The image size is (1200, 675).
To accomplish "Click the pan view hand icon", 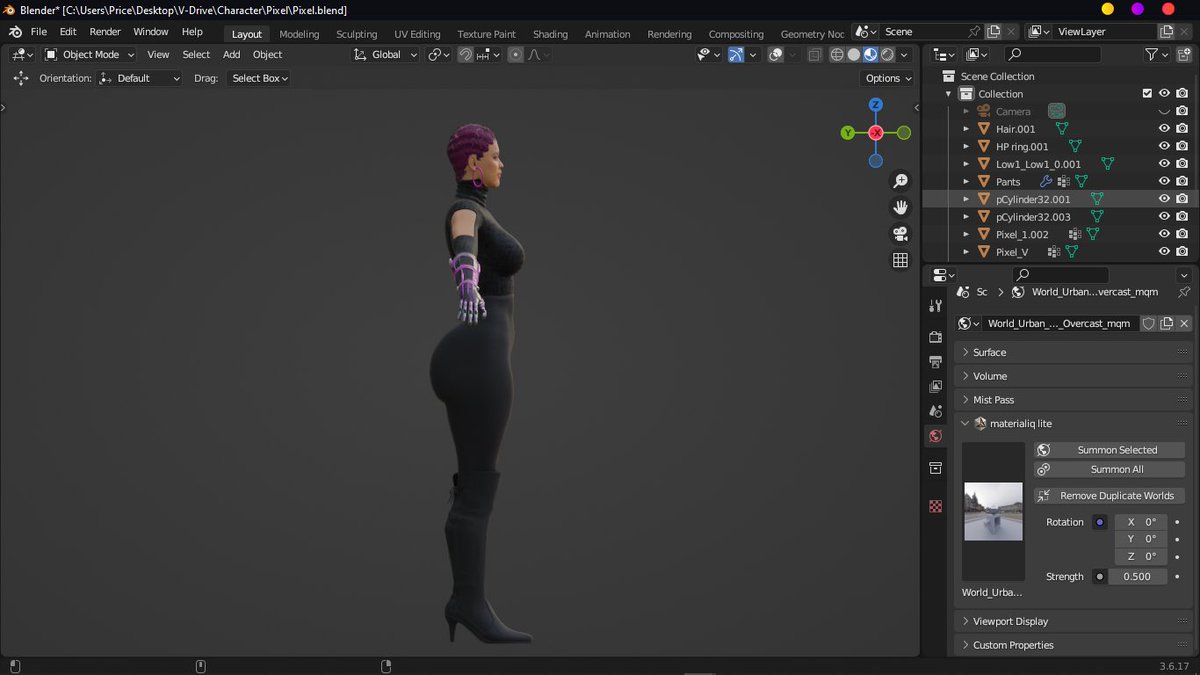I will (900, 207).
